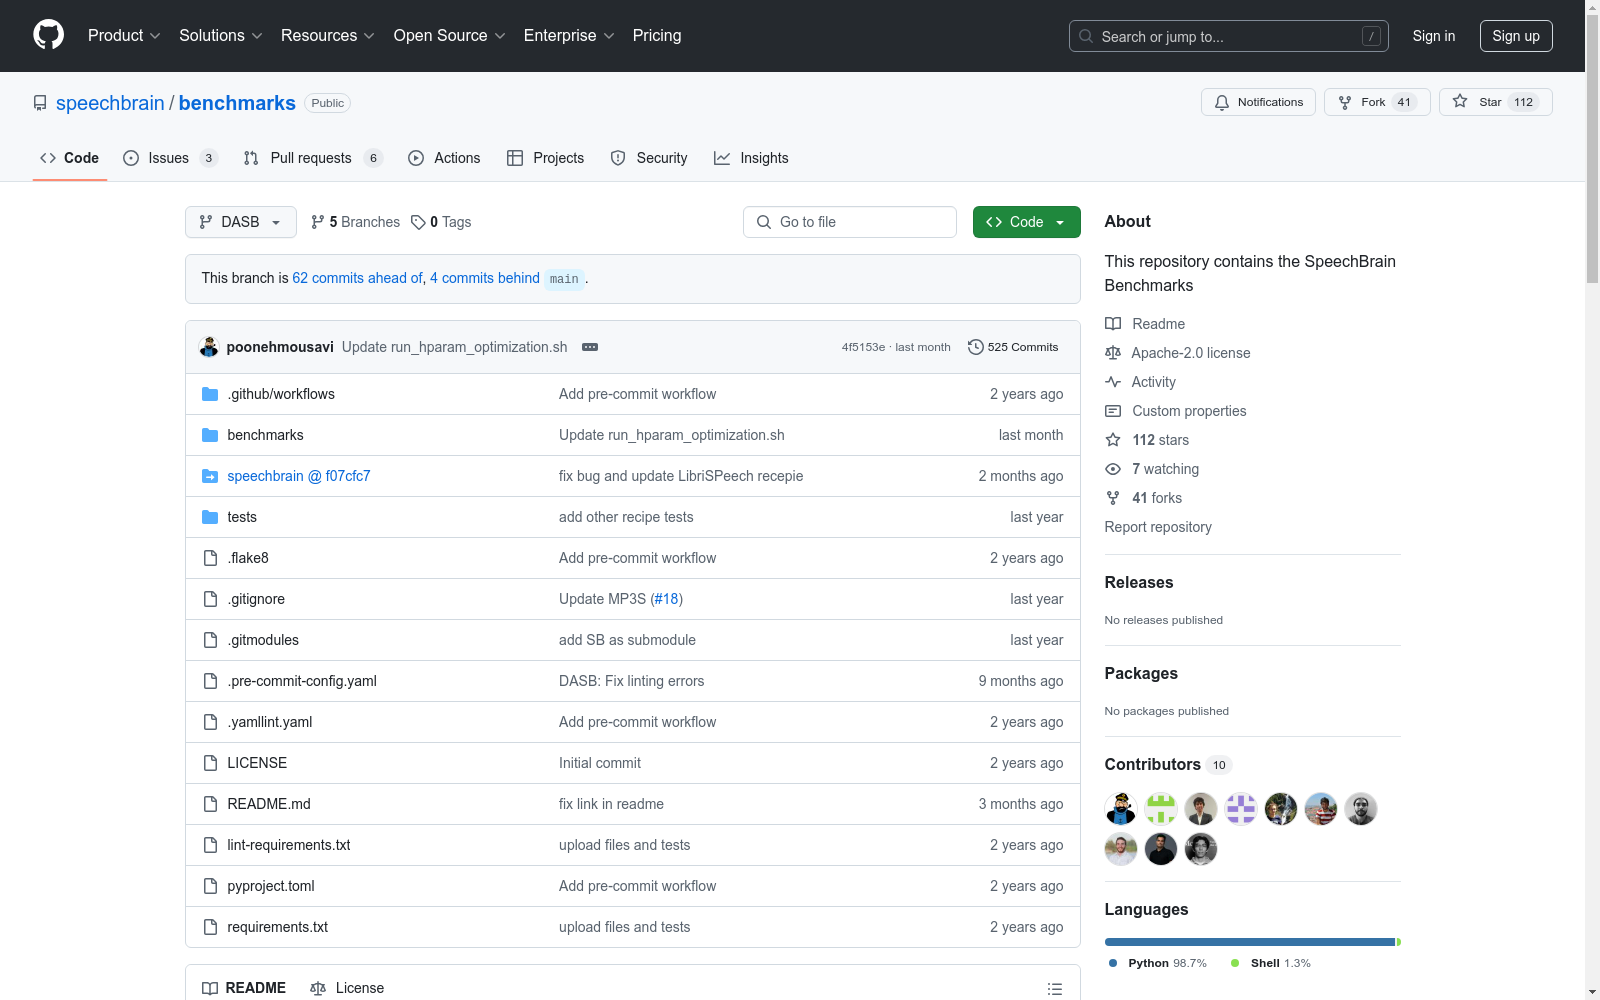Viewport: 1600px width, 1000px height.
Task: Focus the Search or jump to field
Action: click(1229, 36)
